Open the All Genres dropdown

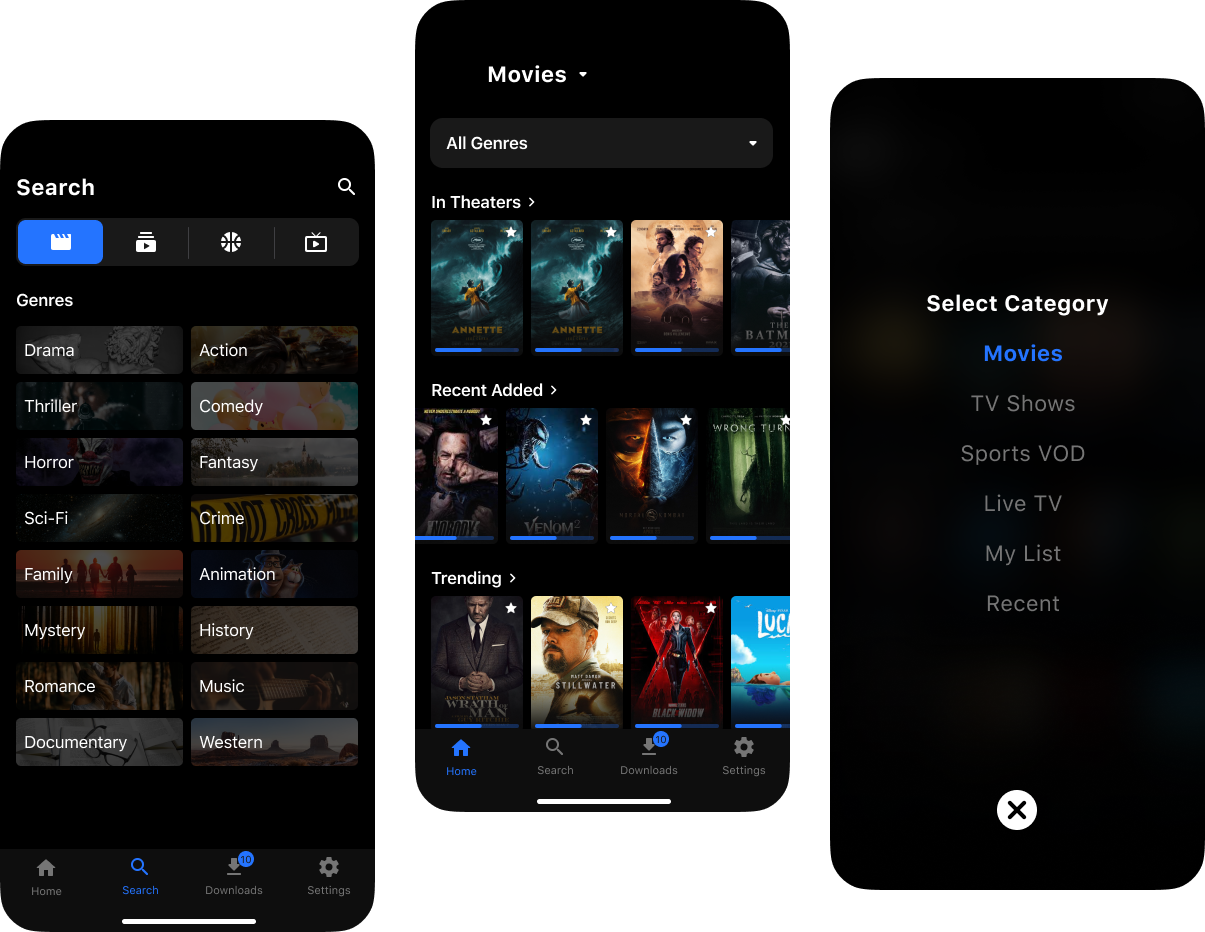[601, 143]
